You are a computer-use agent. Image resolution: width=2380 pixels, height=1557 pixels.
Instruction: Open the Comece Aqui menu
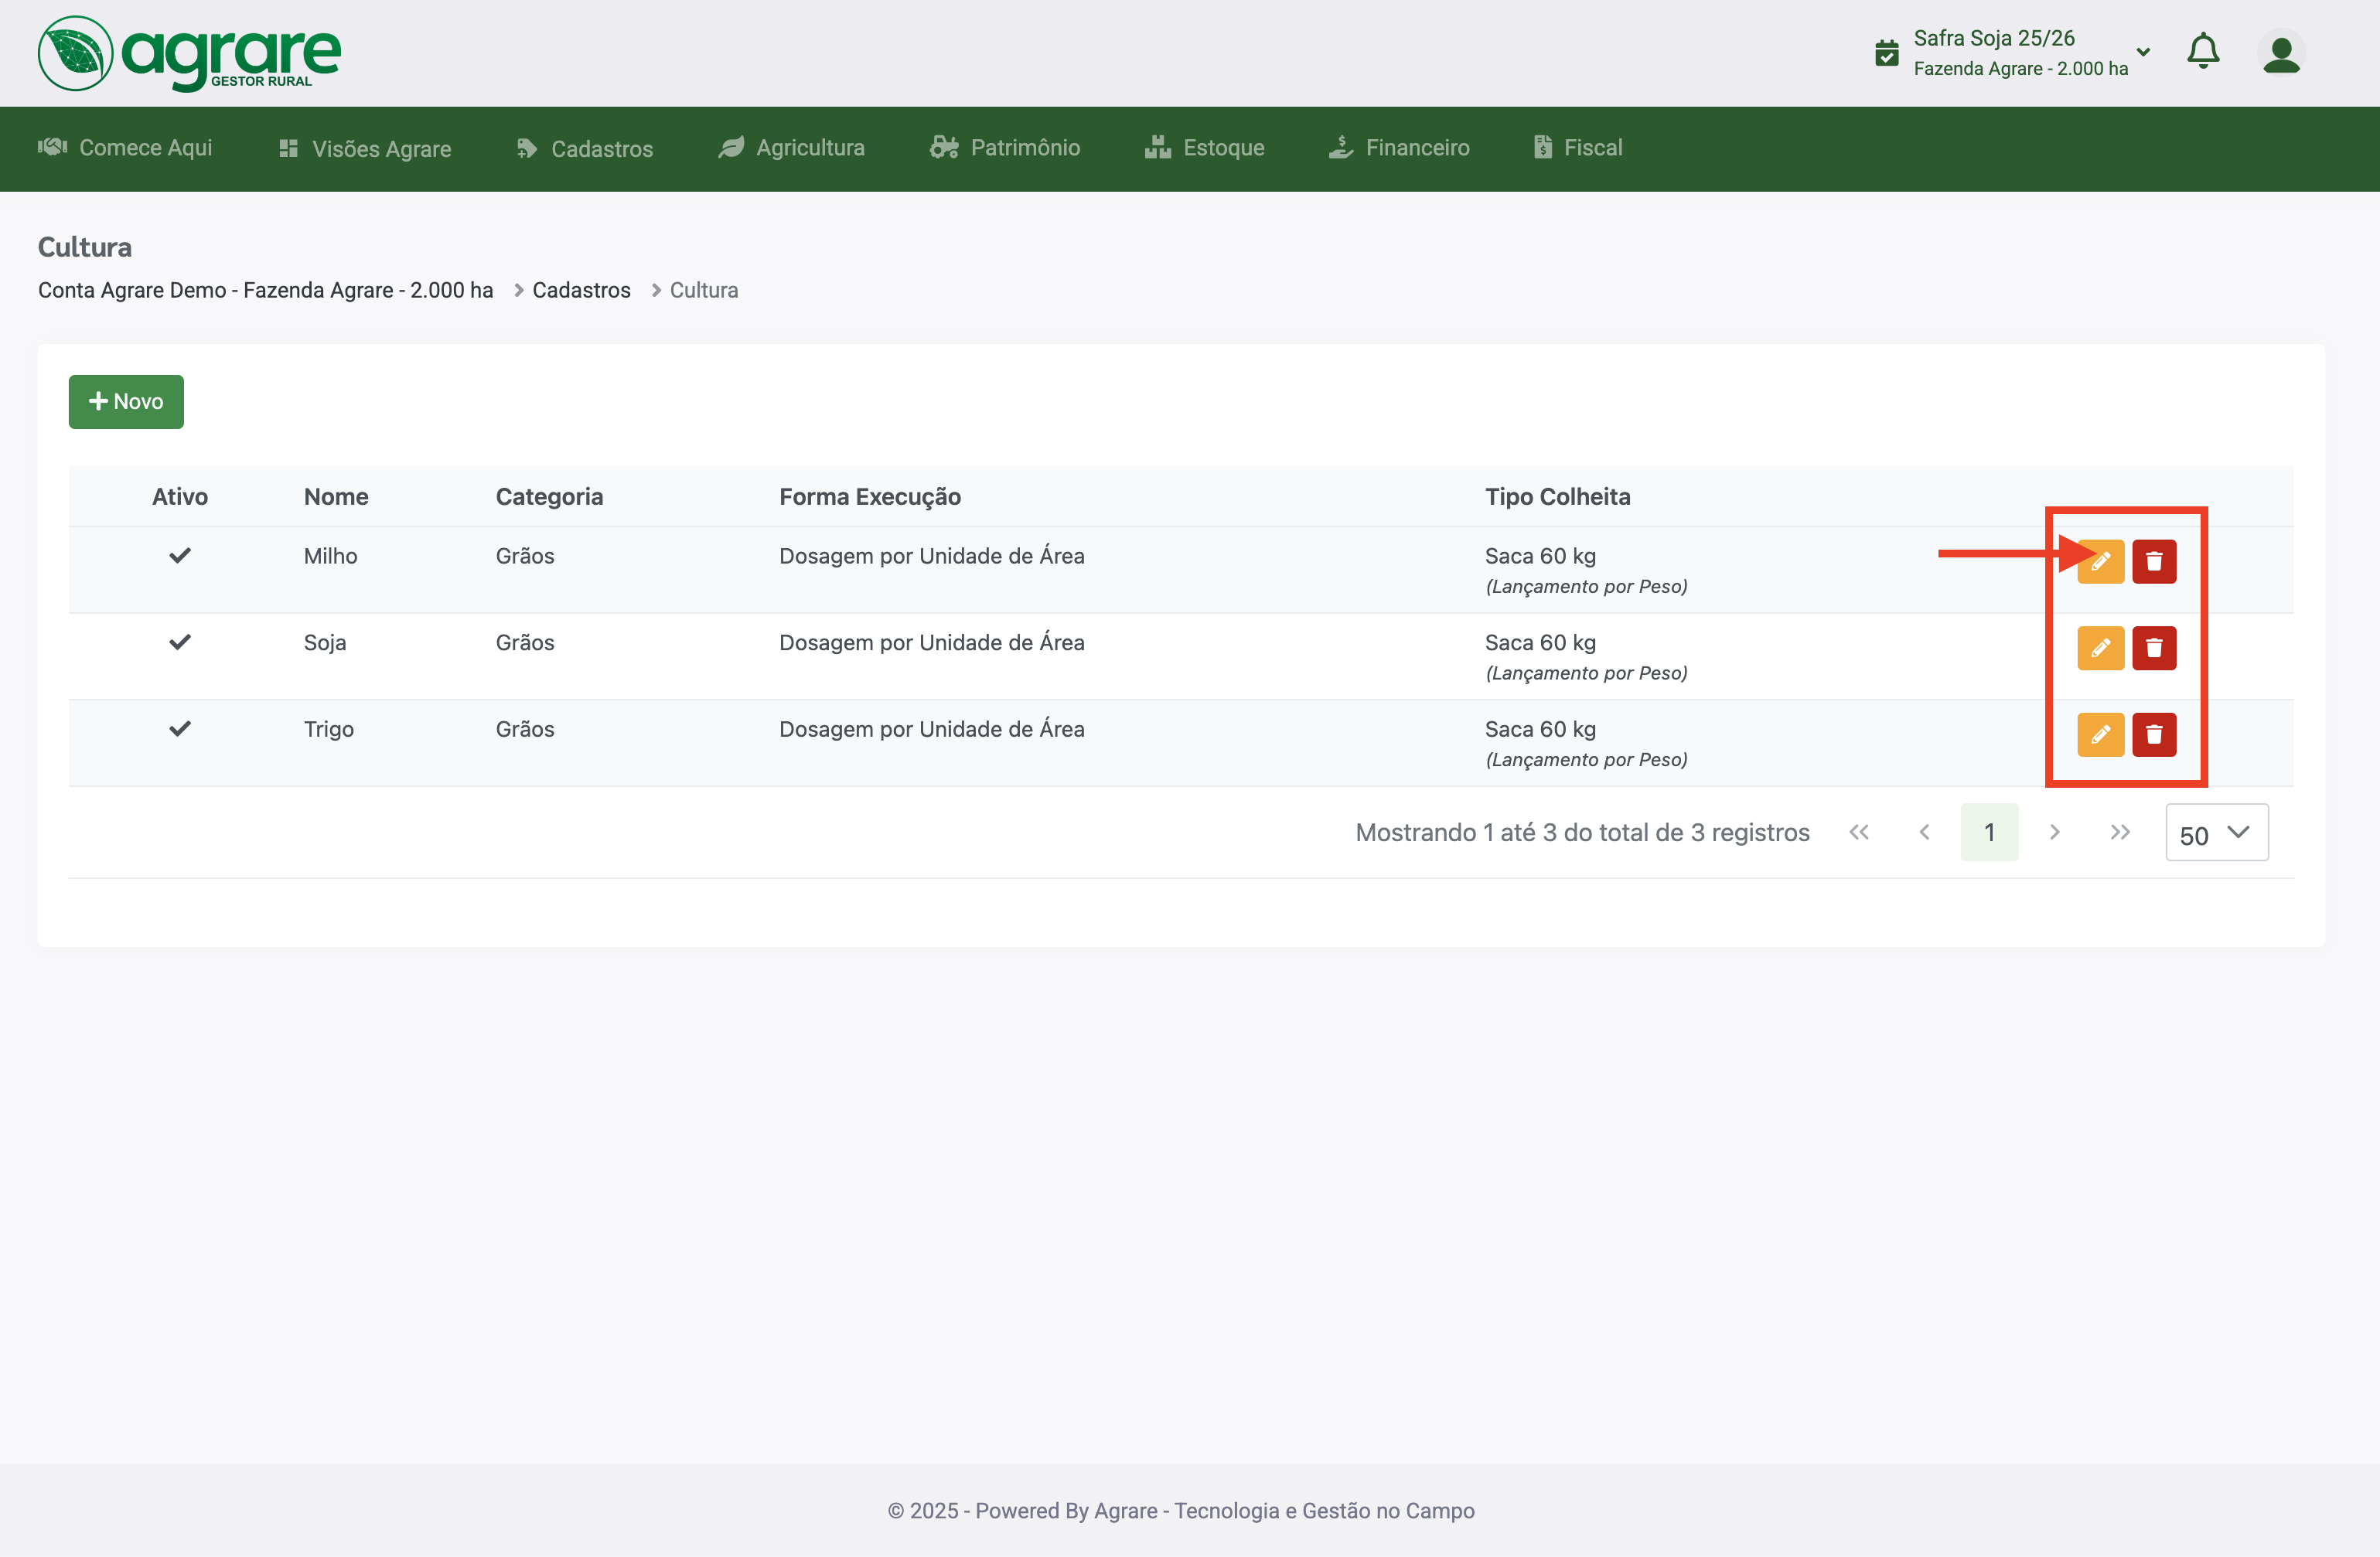pos(125,148)
